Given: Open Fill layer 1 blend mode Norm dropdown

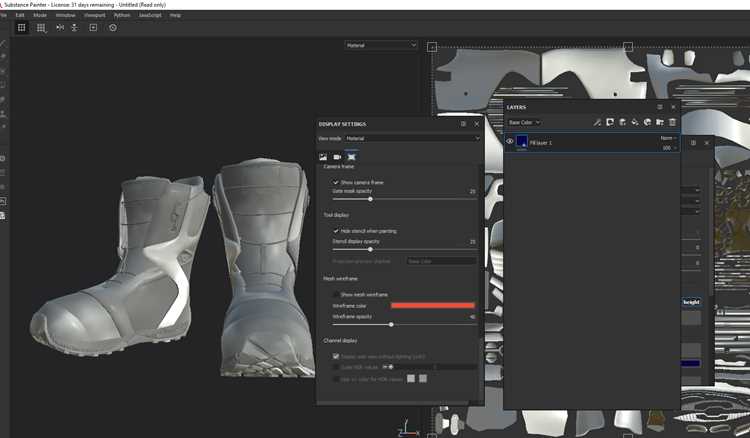Looking at the screenshot, I should (668, 138).
